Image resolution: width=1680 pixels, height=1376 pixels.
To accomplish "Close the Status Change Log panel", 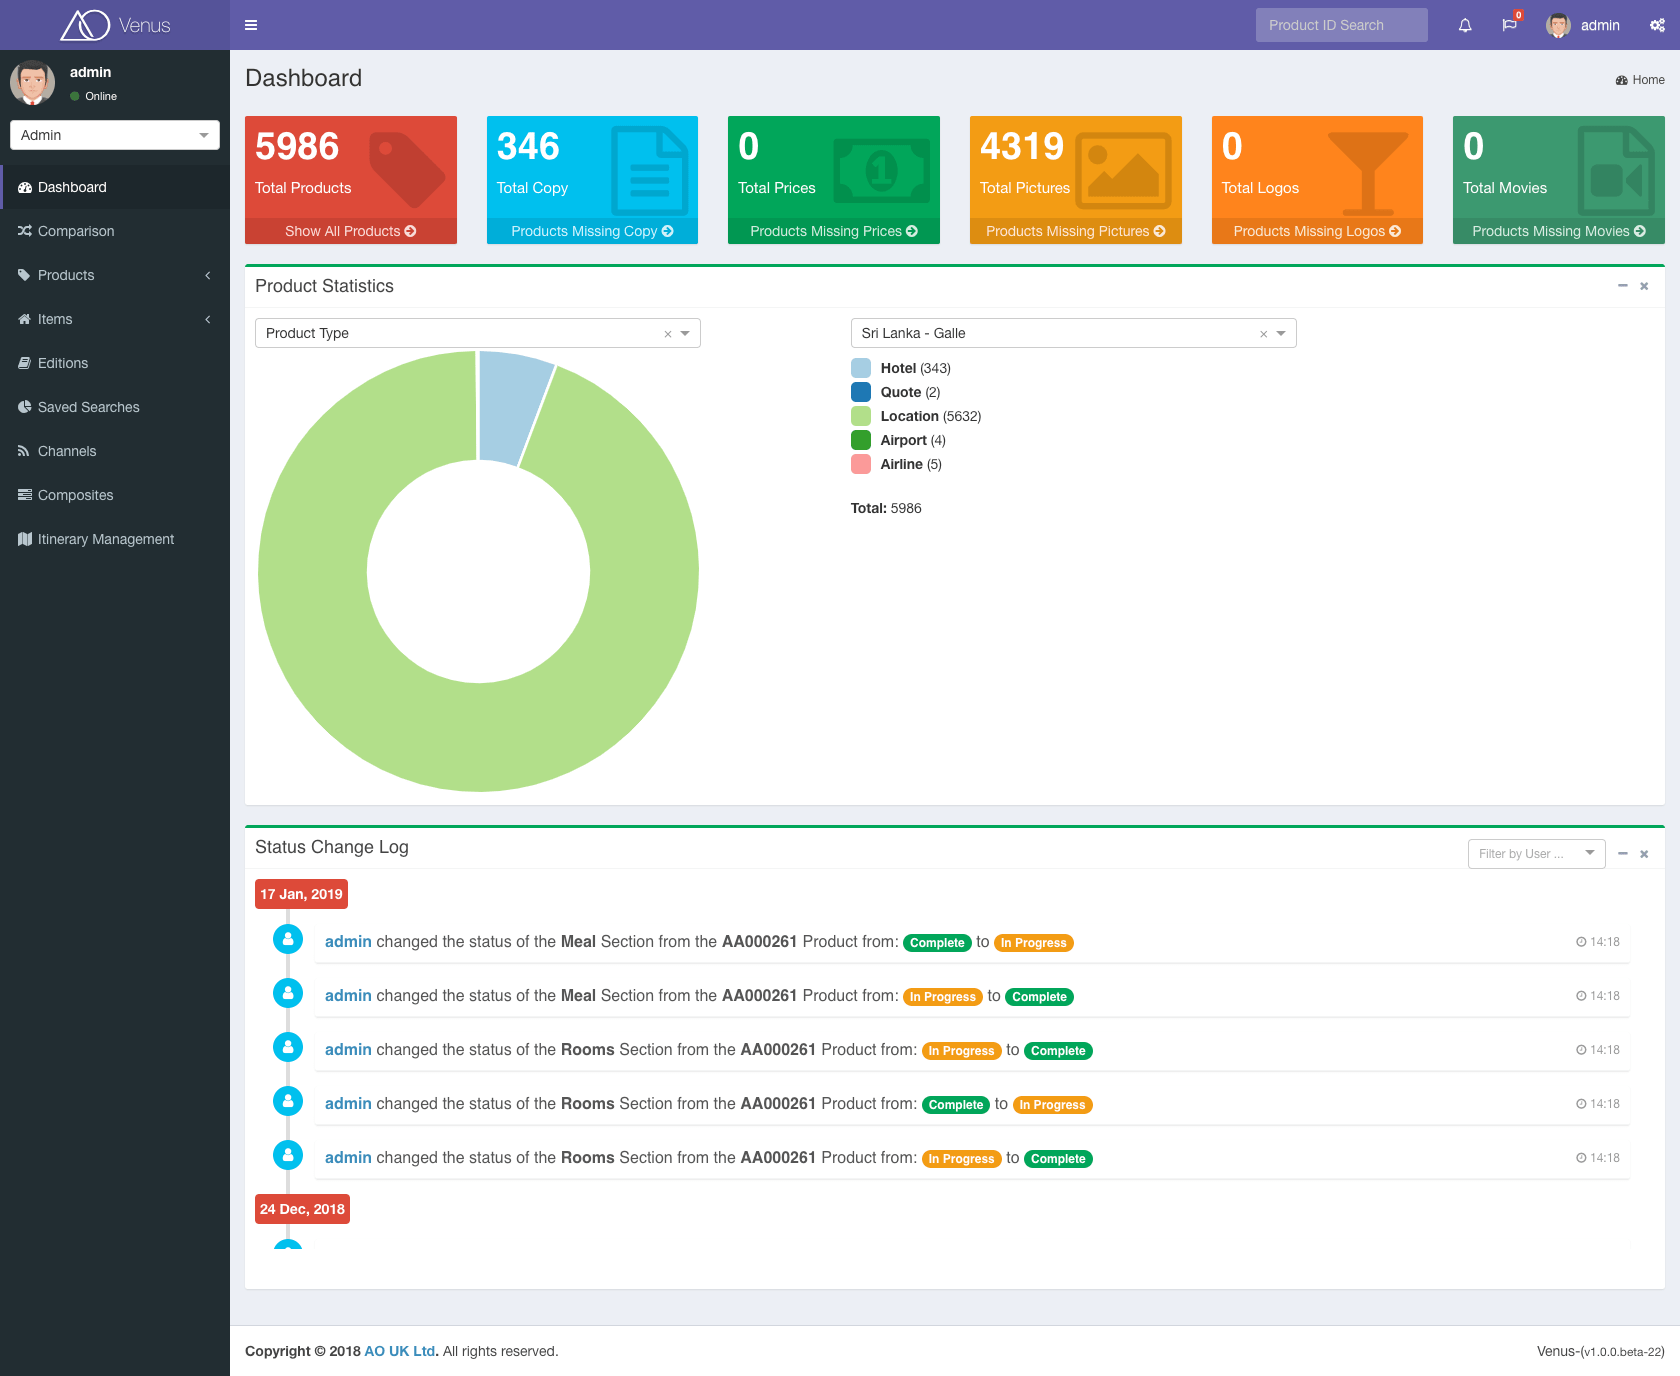I will pyautogui.click(x=1644, y=854).
